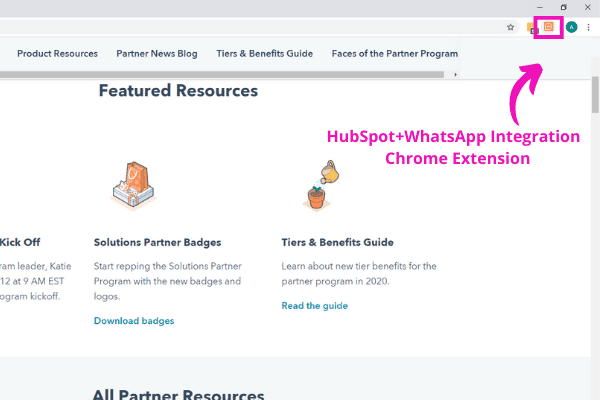The height and width of the screenshot is (400, 600).
Task: Open the Product Resources nav item
Action: click(57, 54)
